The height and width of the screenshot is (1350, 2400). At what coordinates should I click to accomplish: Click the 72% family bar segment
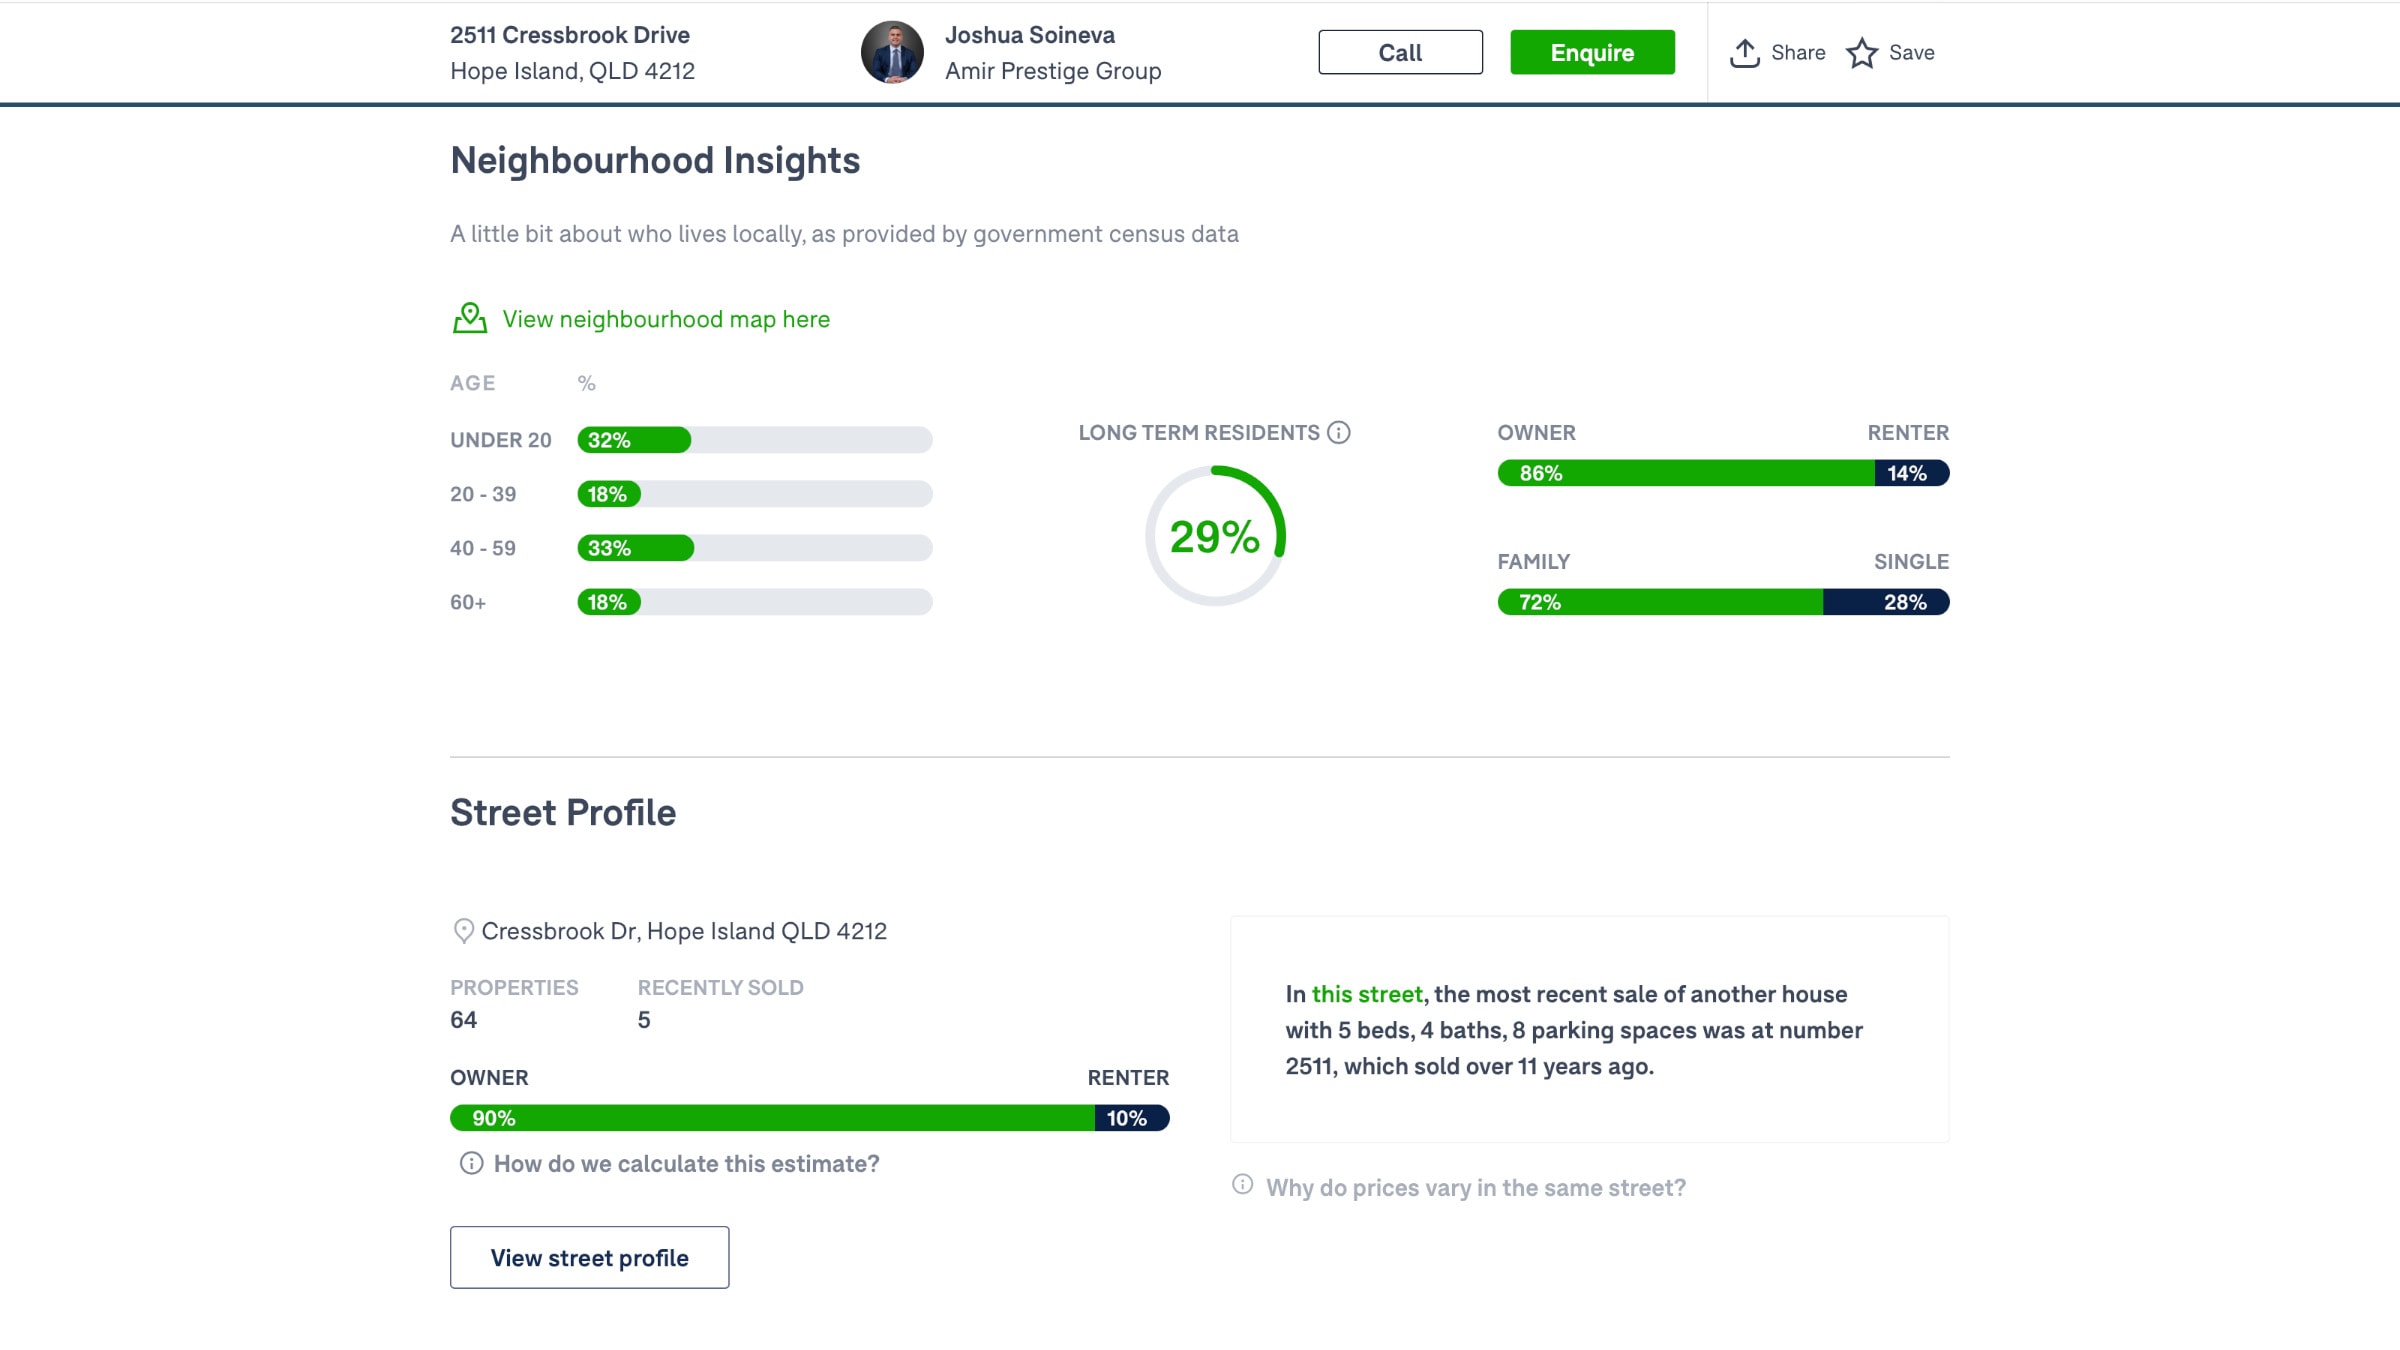tap(1660, 602)
